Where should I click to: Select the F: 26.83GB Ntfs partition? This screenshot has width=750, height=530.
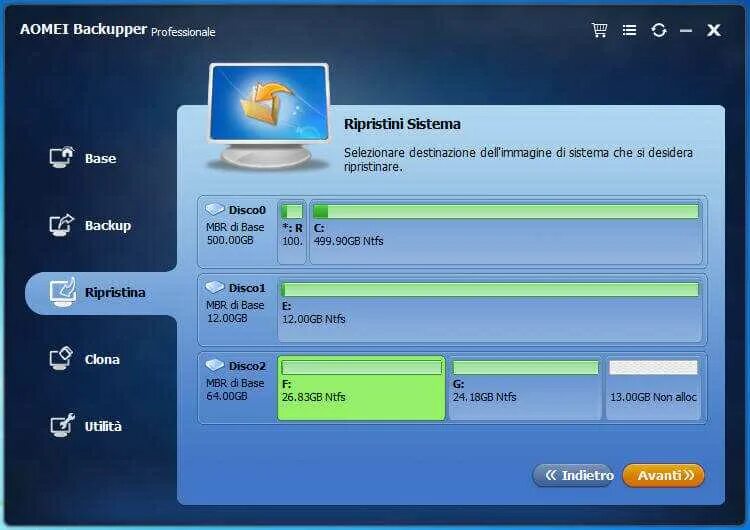click(361, 388)
